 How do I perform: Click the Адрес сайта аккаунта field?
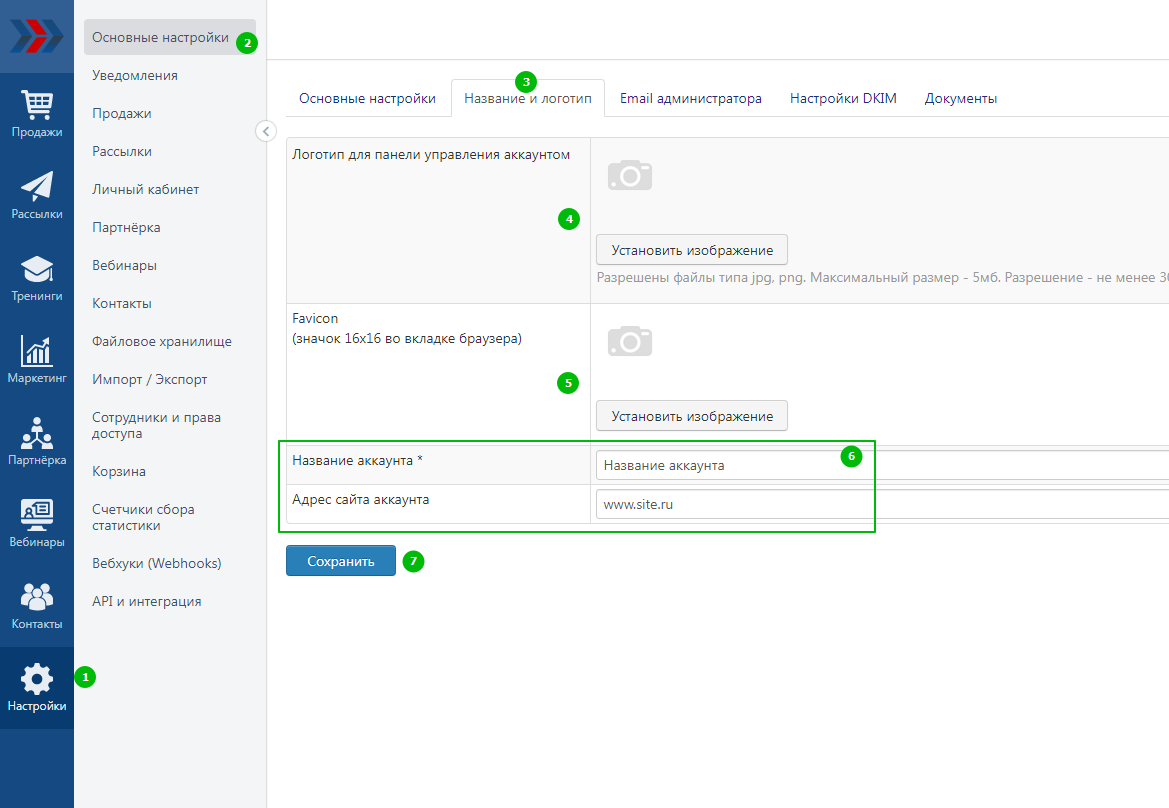(x=880, y=505)
